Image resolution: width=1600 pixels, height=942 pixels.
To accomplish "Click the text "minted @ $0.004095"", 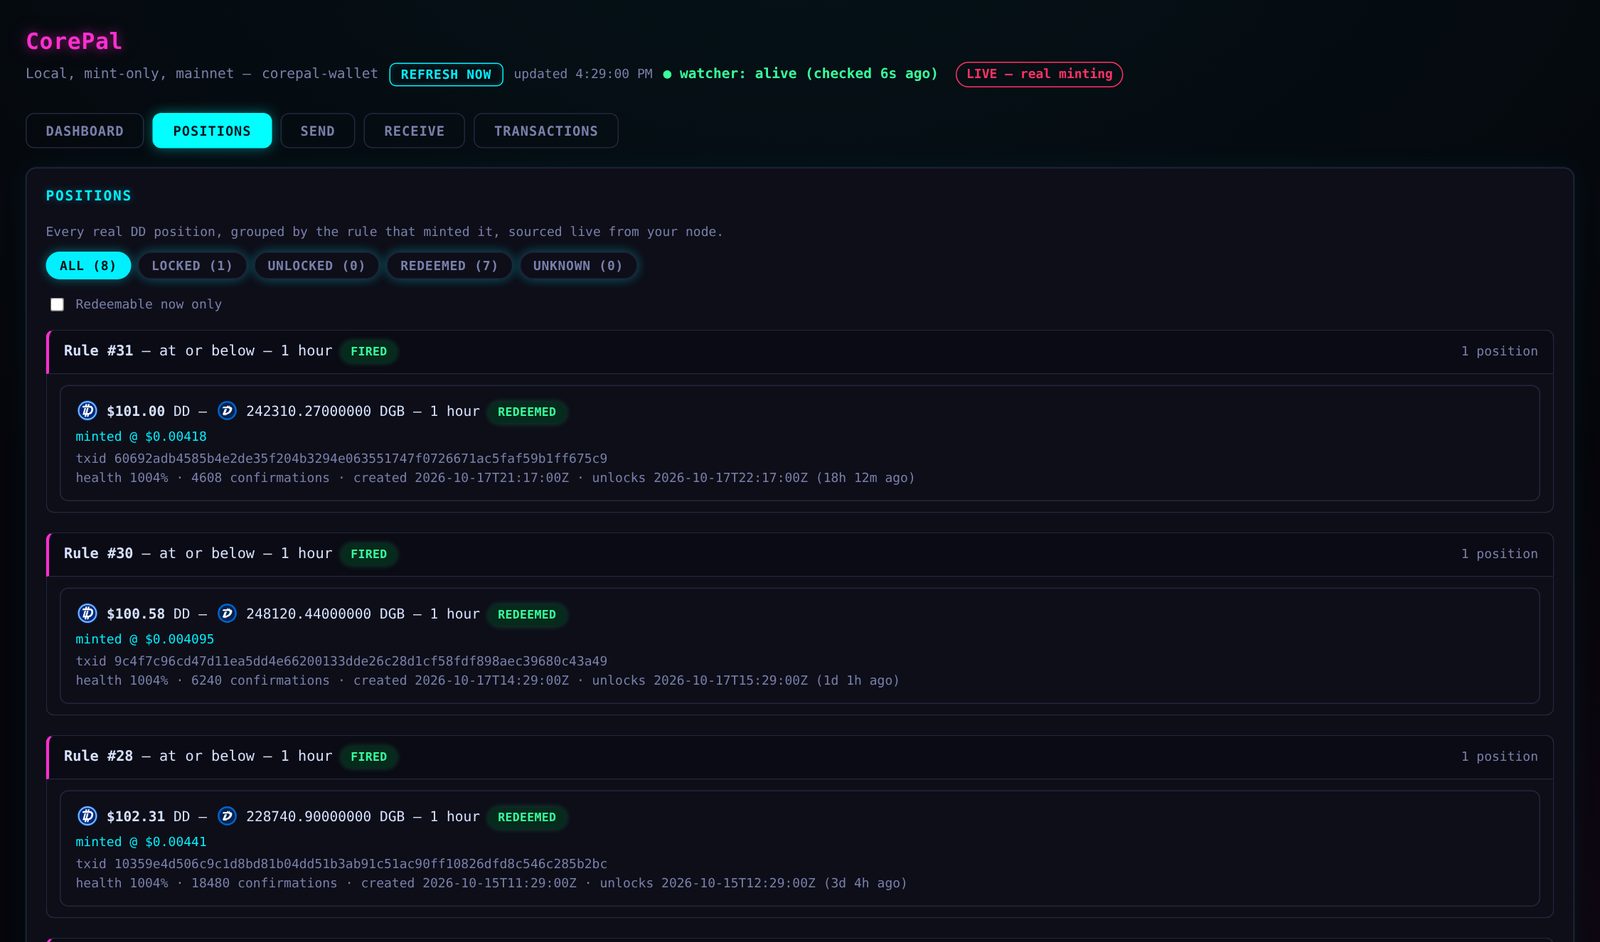I will [x=145, y=639].
